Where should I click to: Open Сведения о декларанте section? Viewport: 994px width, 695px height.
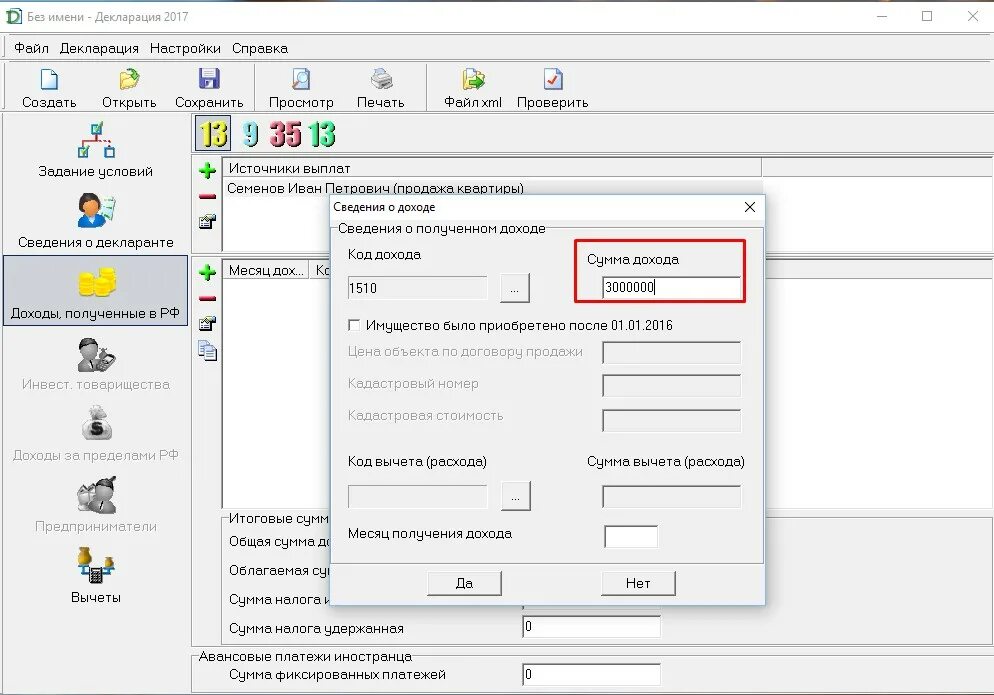pos(95,221)
